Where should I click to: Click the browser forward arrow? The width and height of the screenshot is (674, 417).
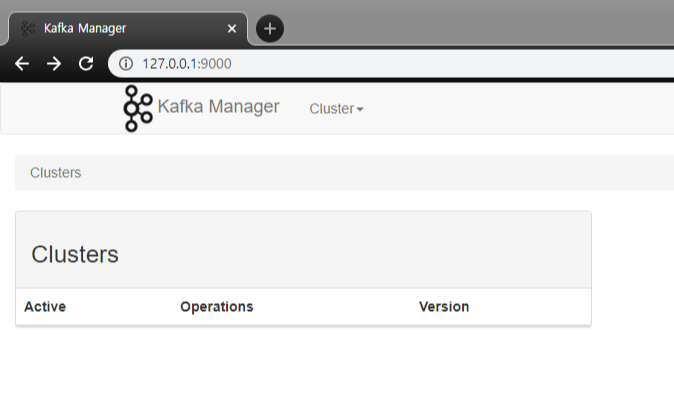pyautogui.click(x=54, y=64)
